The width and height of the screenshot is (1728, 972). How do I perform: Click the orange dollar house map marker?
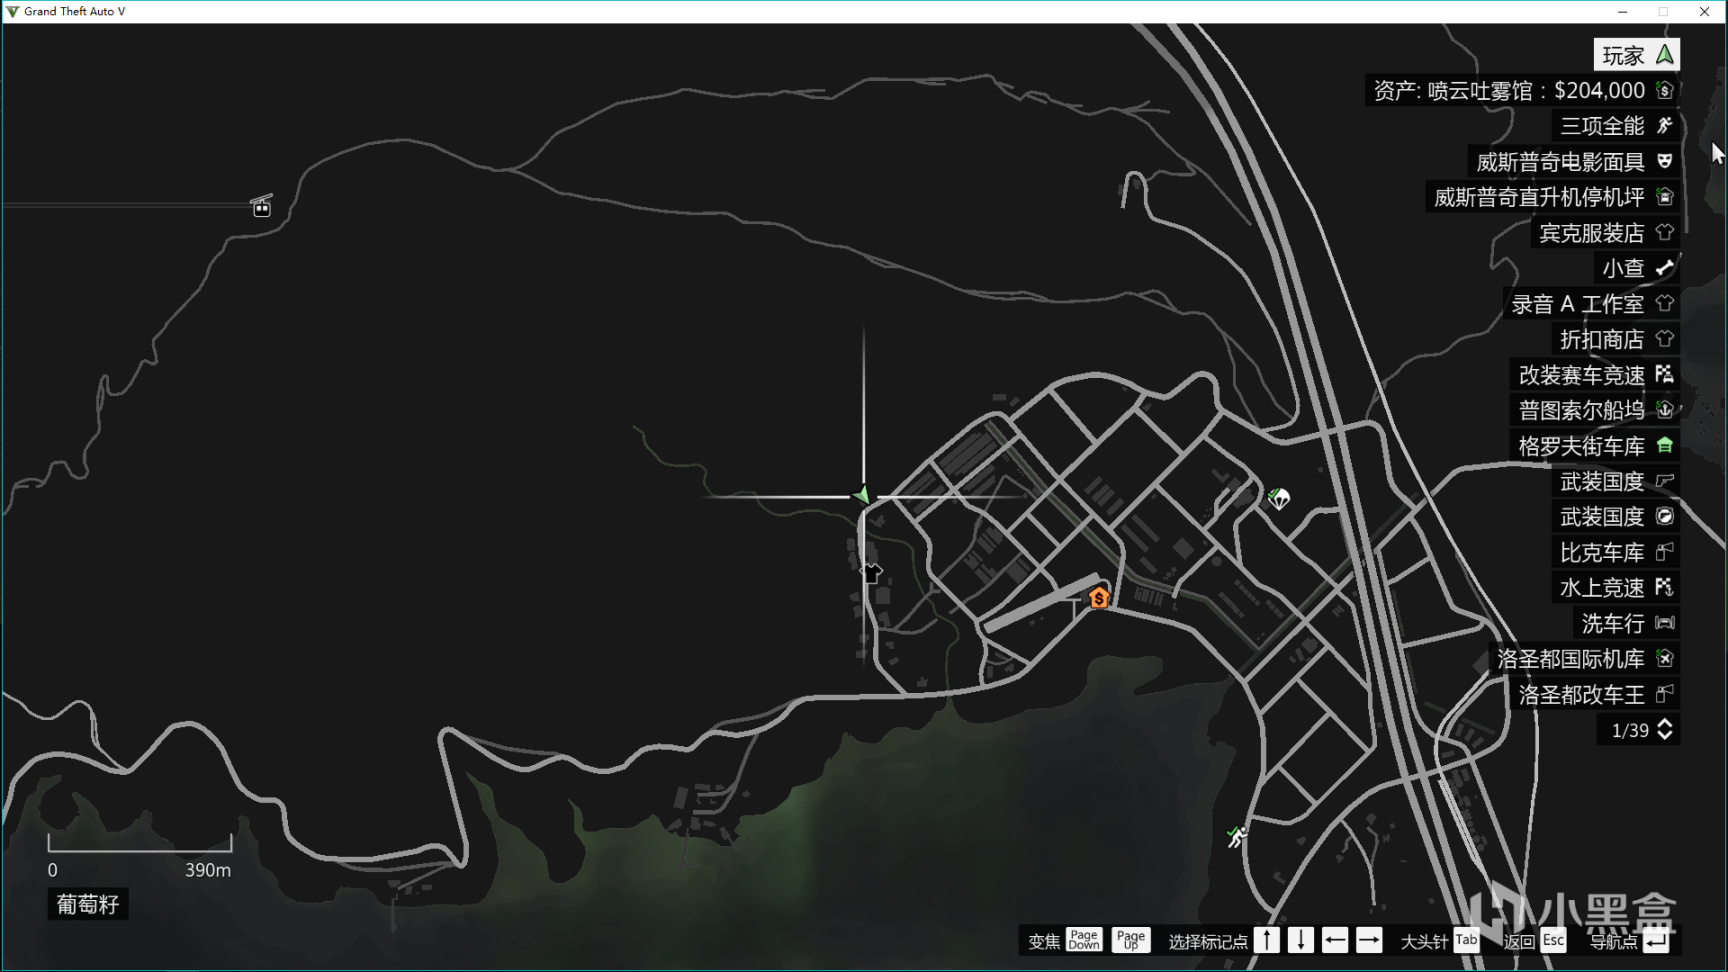1099,597
